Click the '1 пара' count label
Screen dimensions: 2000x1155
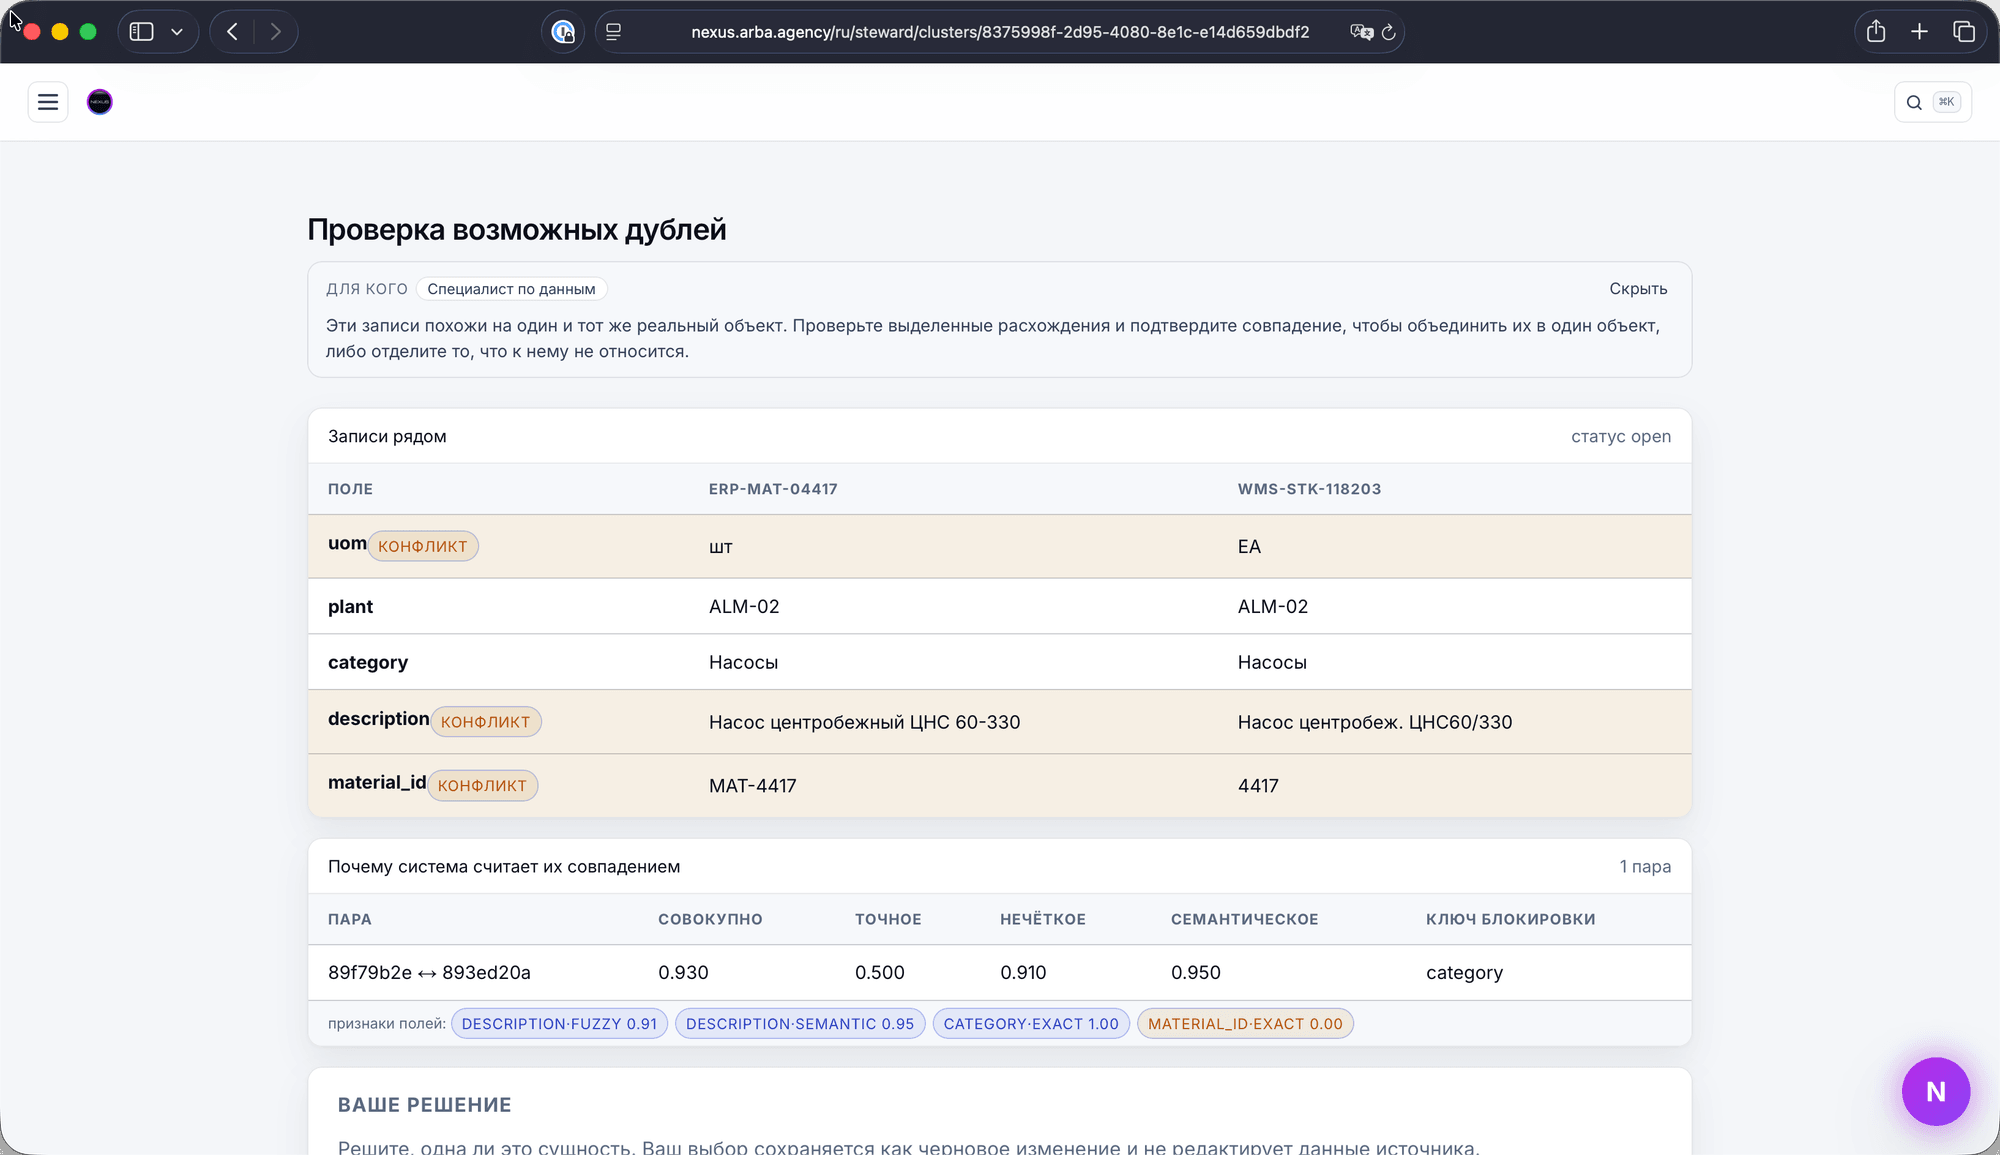click(x=1645, y=867)
